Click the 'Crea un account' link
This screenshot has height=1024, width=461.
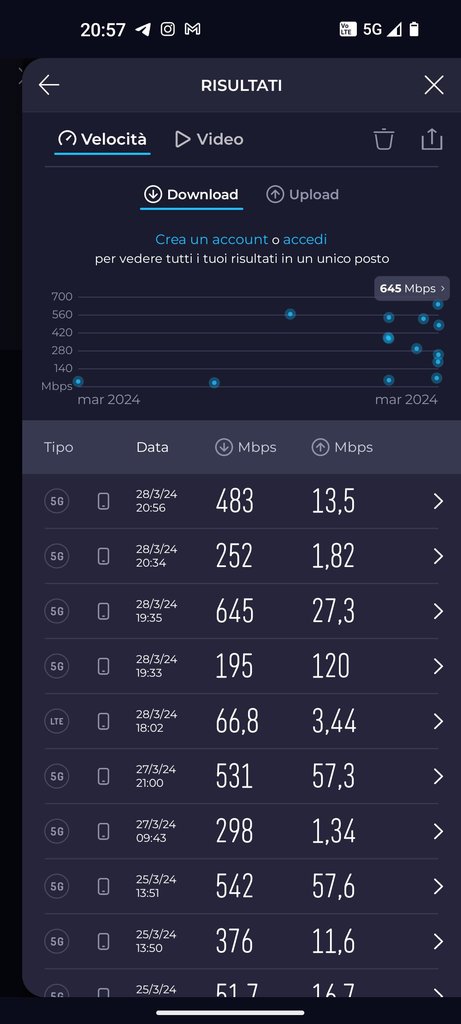pyautogui.click(x=212, y=240)
